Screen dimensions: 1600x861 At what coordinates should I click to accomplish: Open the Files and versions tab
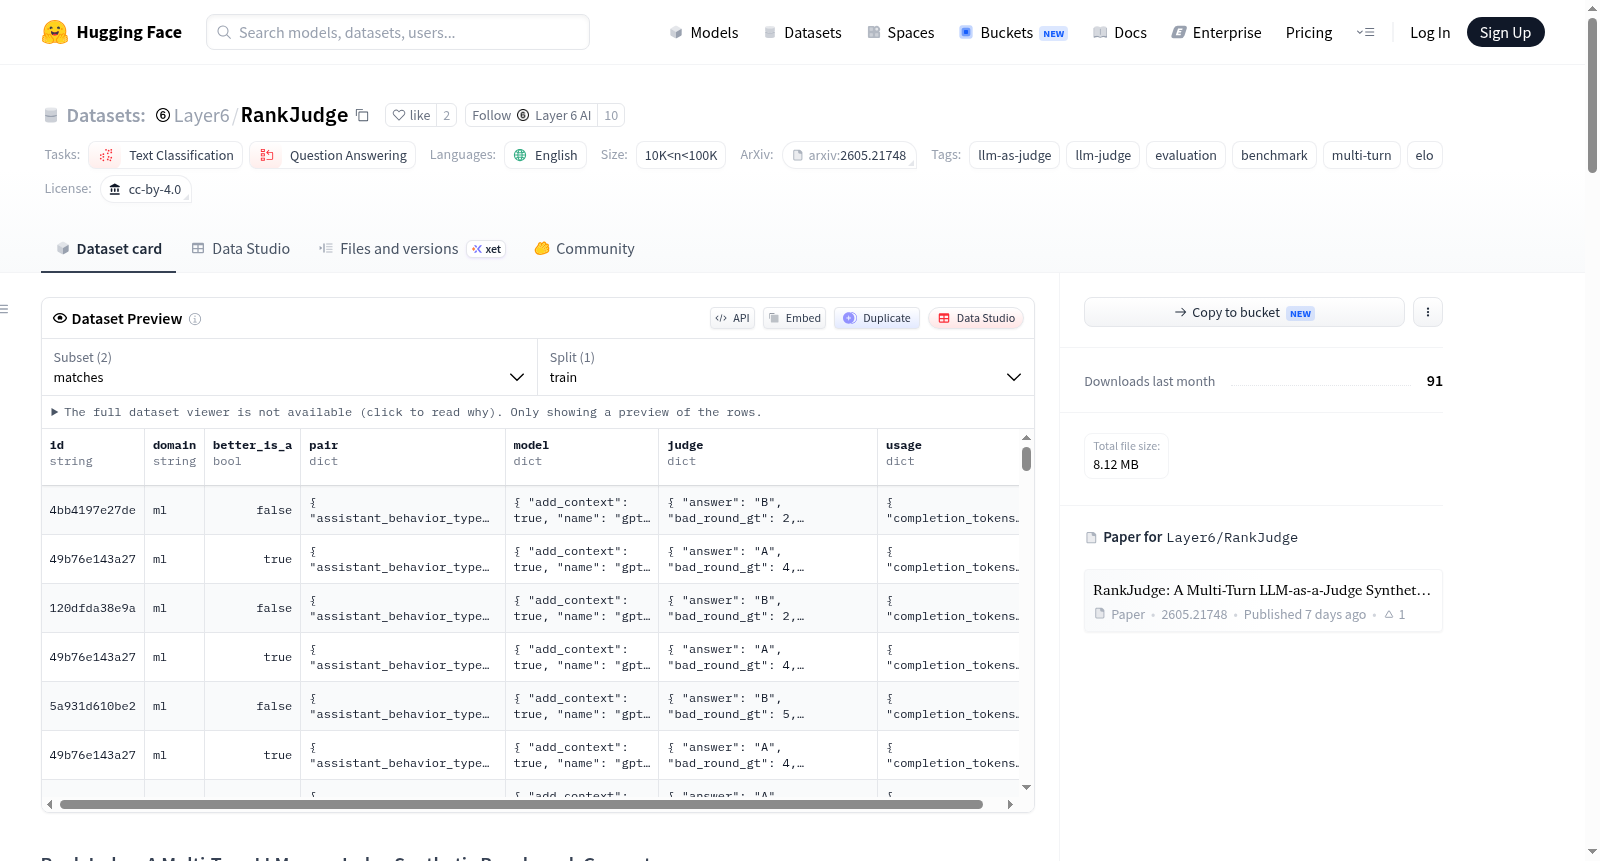(x=412, y=249)
